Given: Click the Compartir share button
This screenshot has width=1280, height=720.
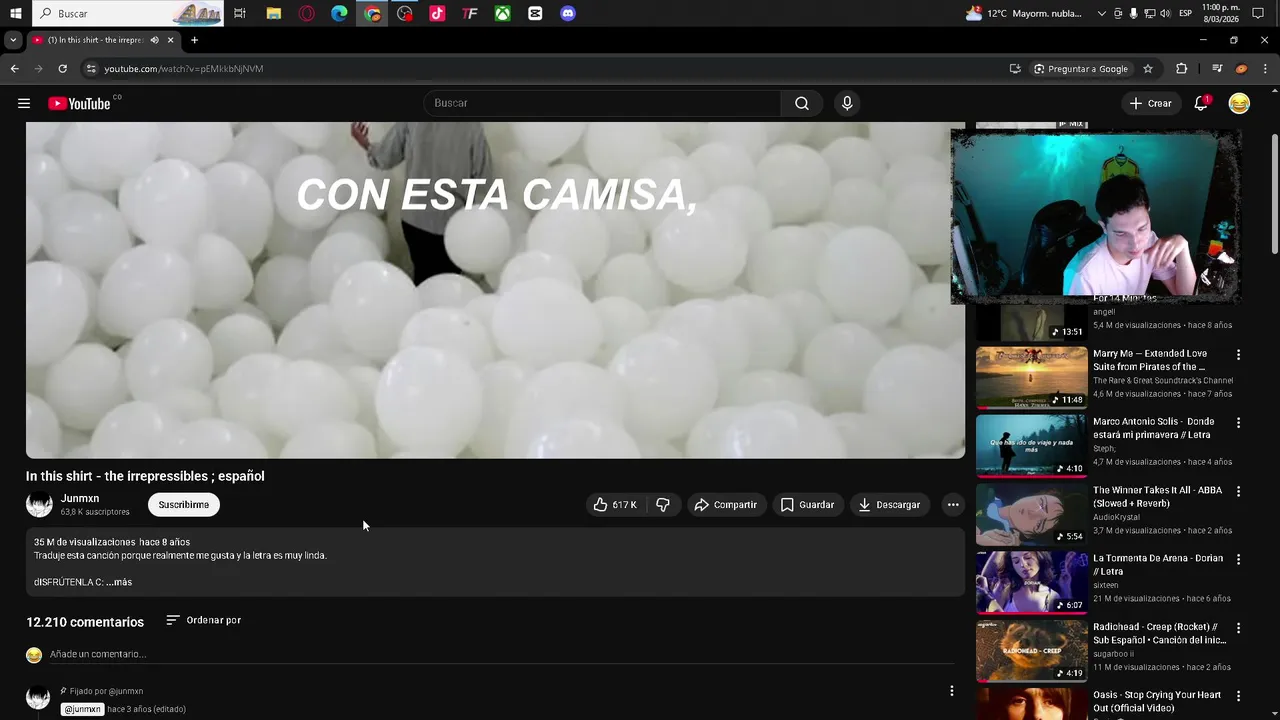Looking at the screenshot, I should click(726, 505).
